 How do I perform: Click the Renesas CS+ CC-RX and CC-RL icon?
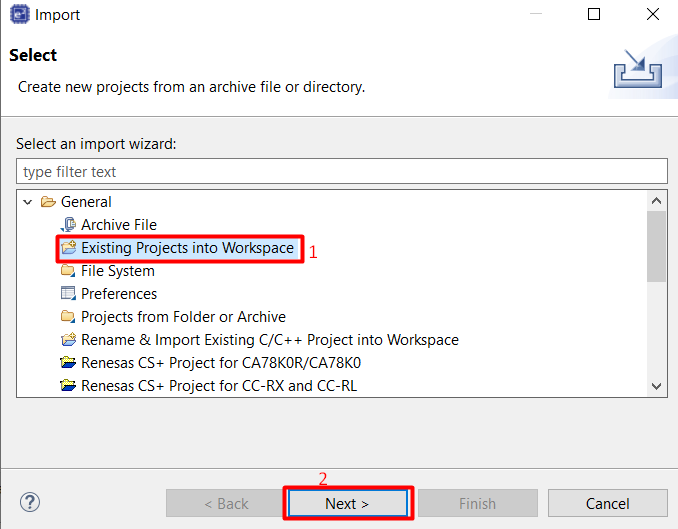pos(68,386)
